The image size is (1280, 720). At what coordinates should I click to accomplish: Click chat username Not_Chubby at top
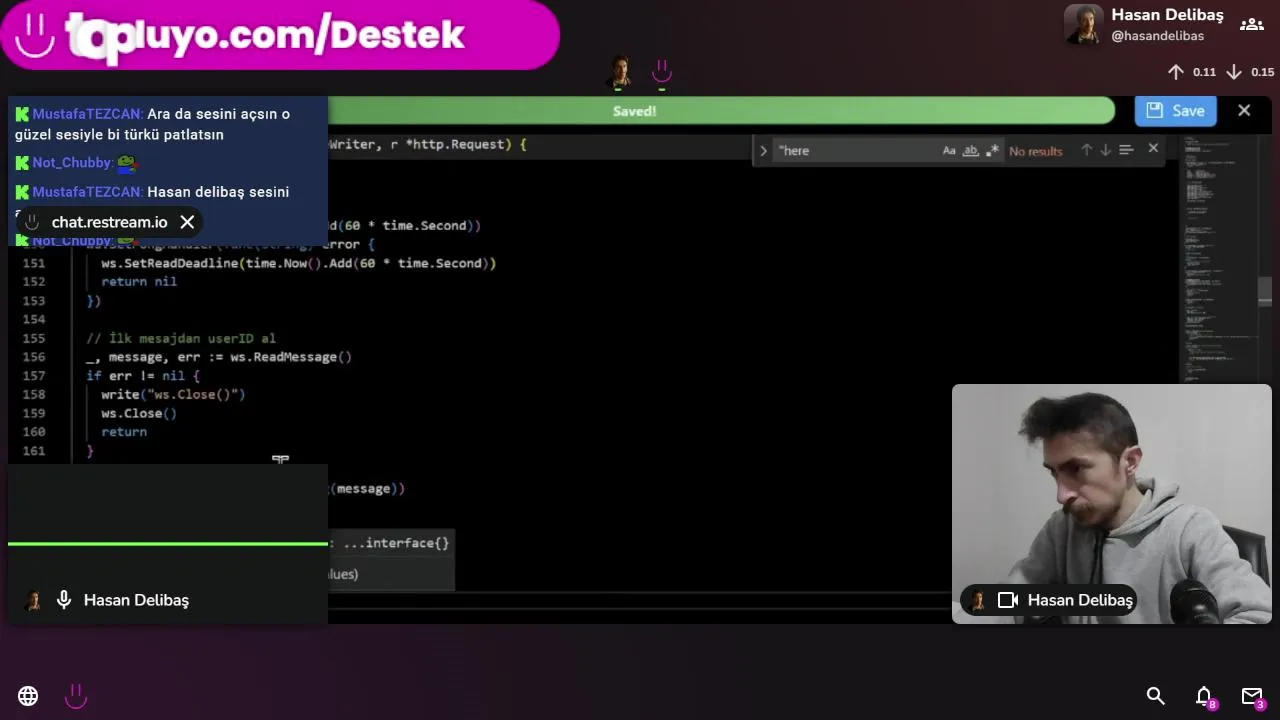point(71,163)
